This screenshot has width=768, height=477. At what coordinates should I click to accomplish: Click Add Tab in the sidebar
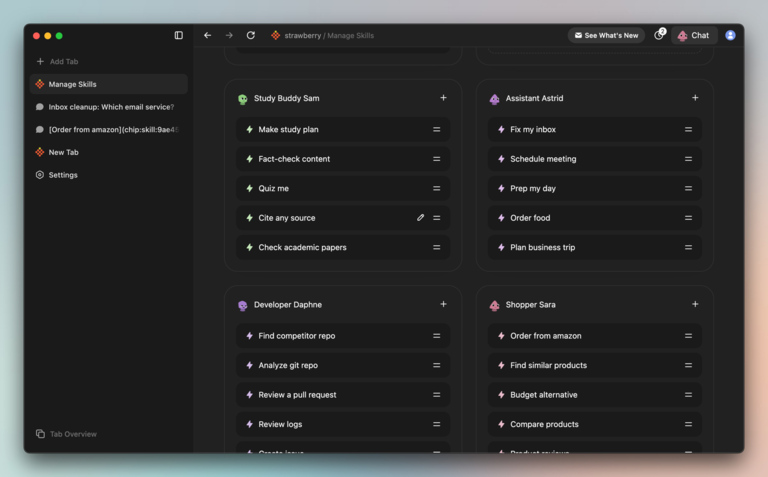[57, 61]
